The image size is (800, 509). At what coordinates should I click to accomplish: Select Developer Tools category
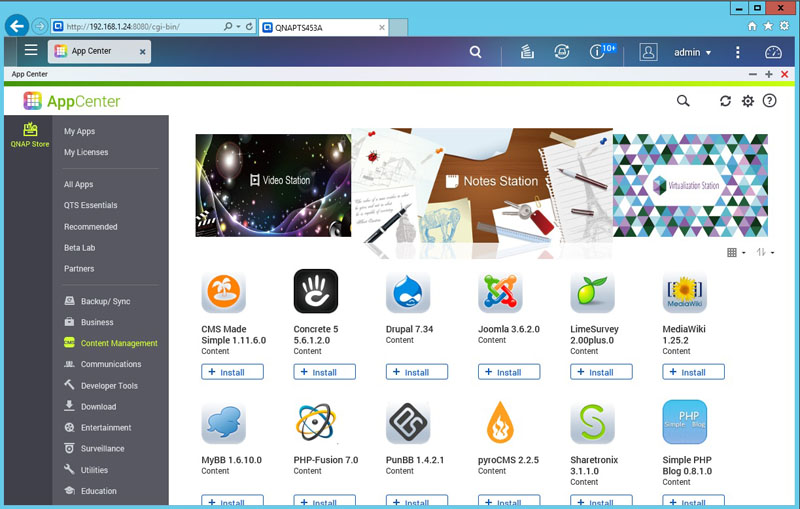click(x=101, y=385)
